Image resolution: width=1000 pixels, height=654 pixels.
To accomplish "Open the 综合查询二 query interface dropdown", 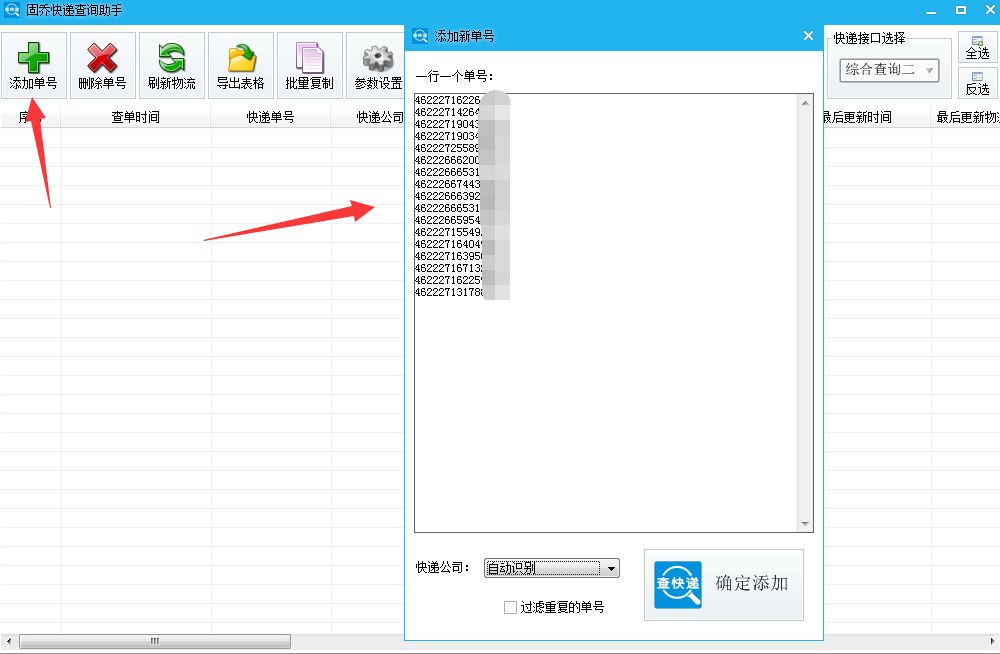I will [x=888, y=70].
